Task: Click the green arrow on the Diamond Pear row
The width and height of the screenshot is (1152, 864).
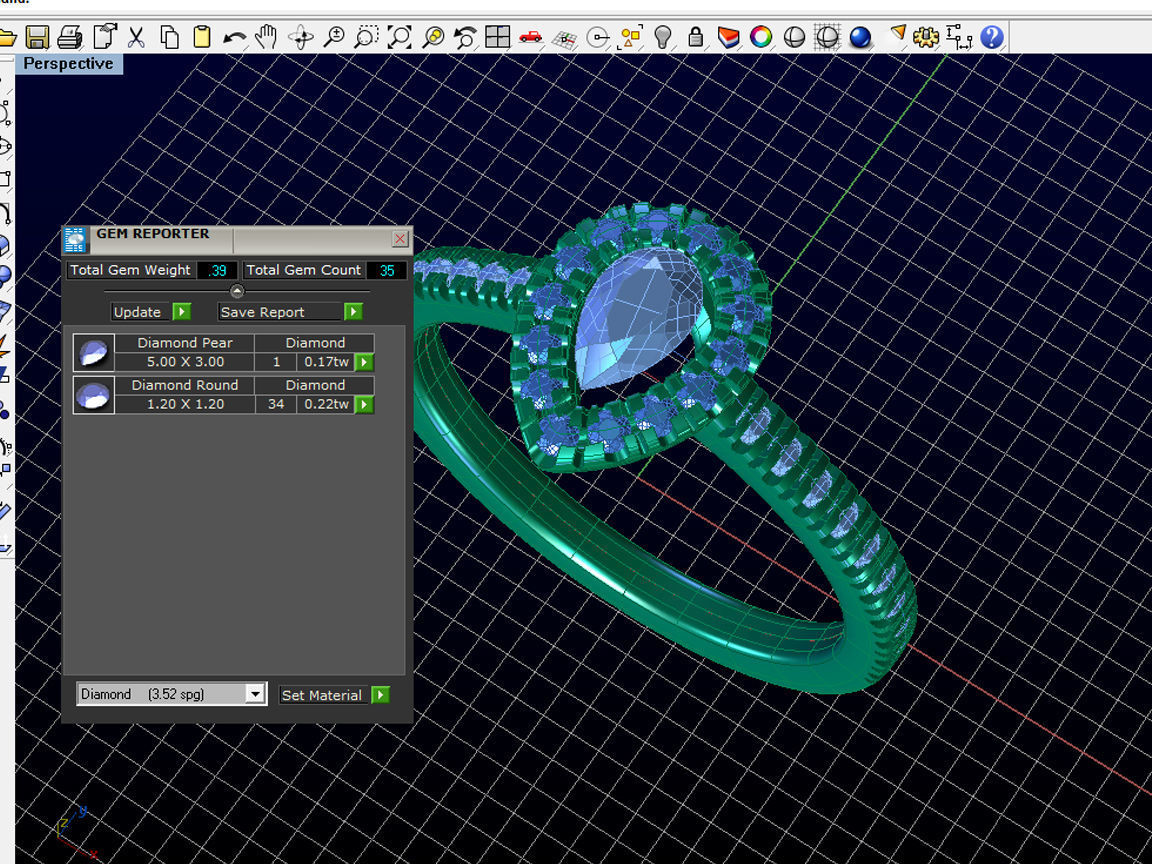Action: [x=364, y=362]
